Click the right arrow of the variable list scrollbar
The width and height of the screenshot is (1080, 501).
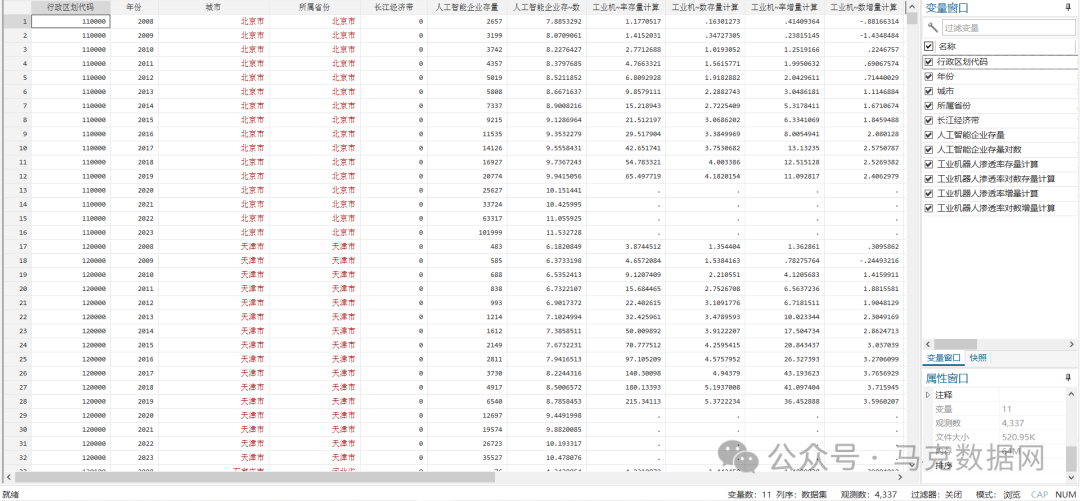(1071, 344)
